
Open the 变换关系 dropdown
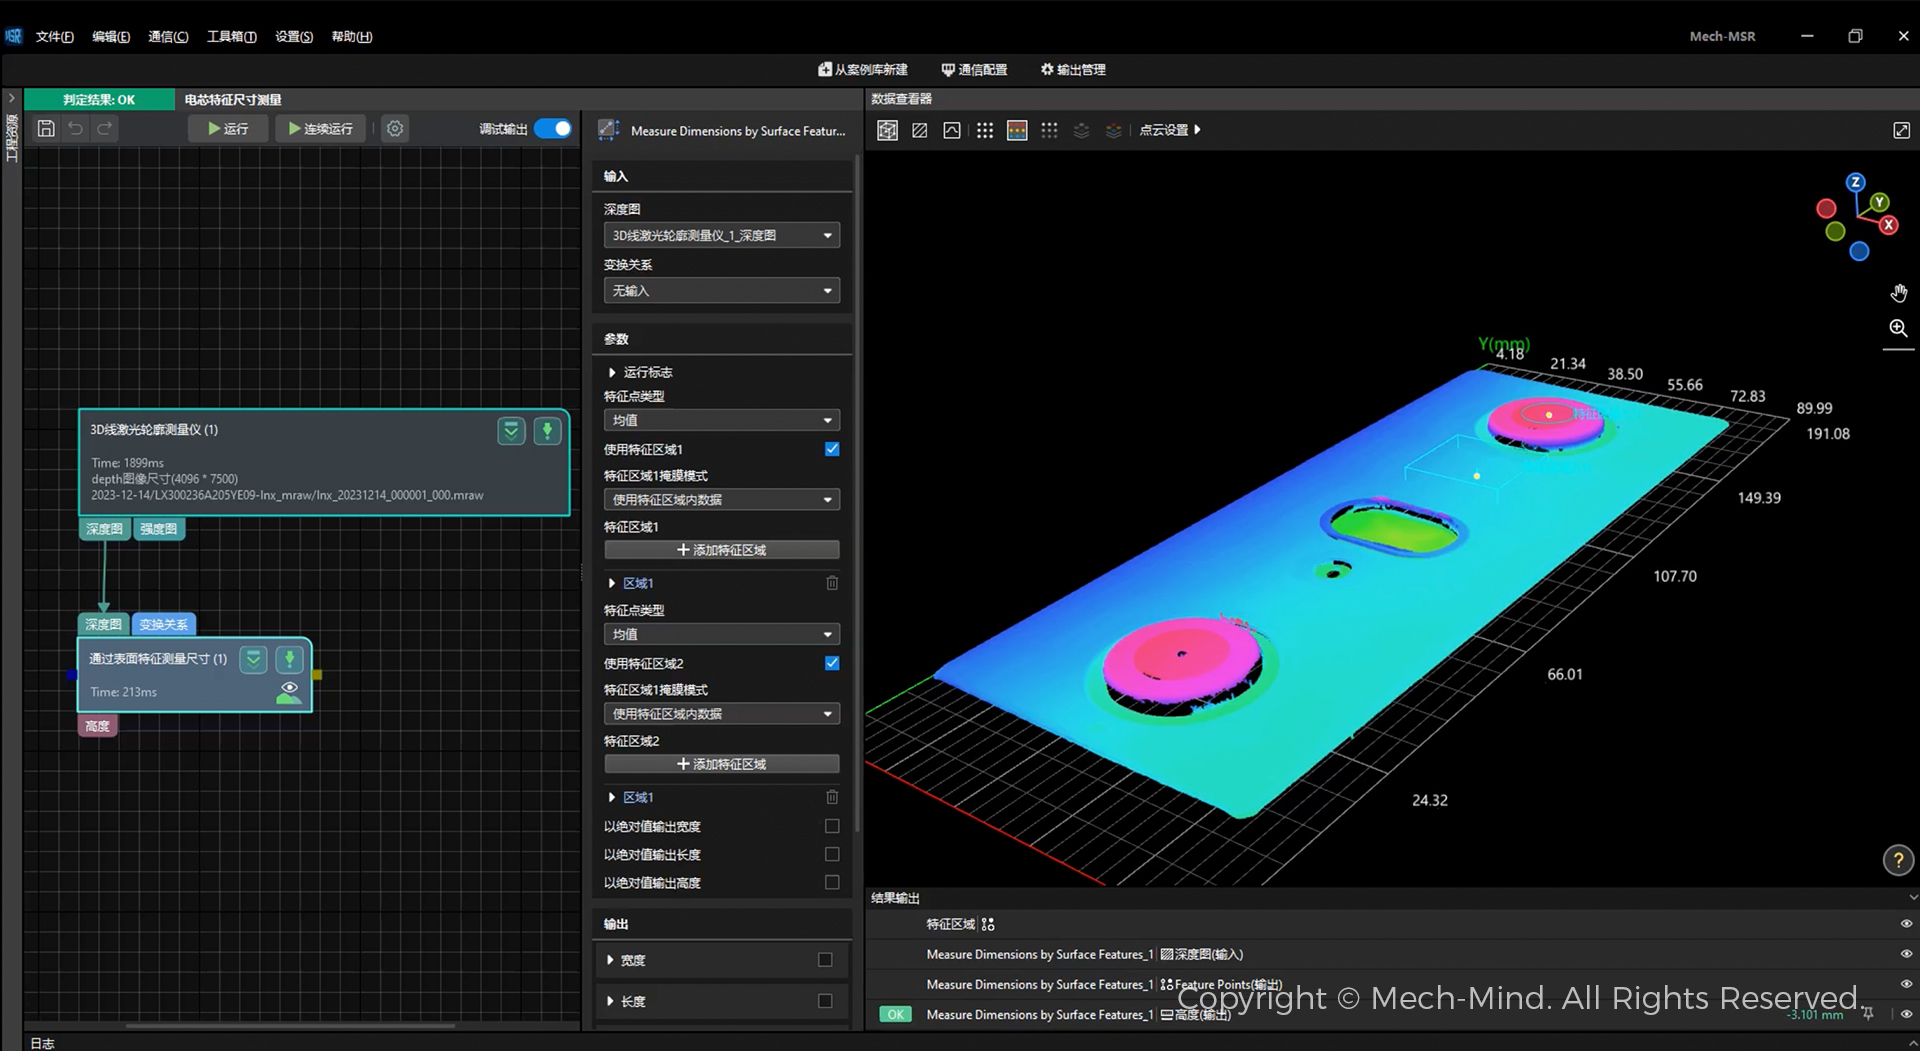(721, 291)
